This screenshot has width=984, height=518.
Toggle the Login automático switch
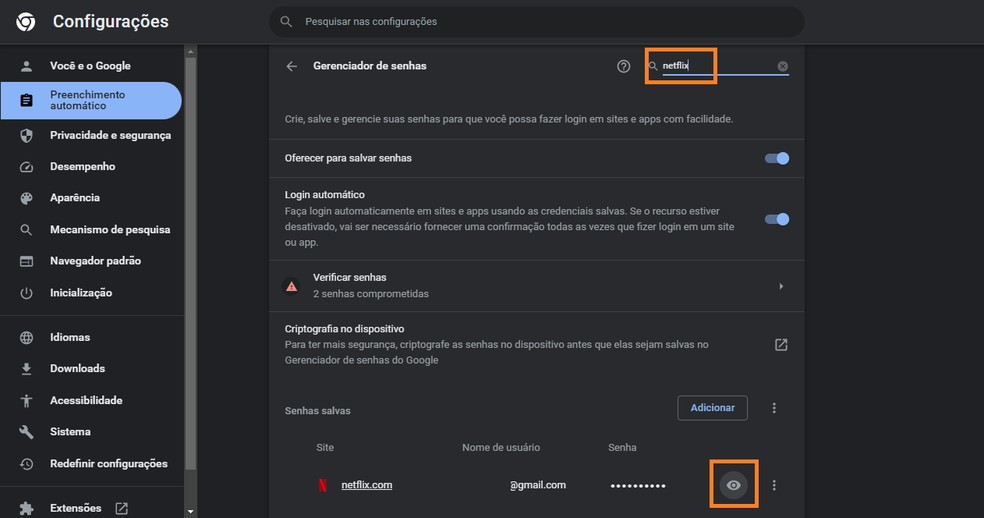click(777, 219)
